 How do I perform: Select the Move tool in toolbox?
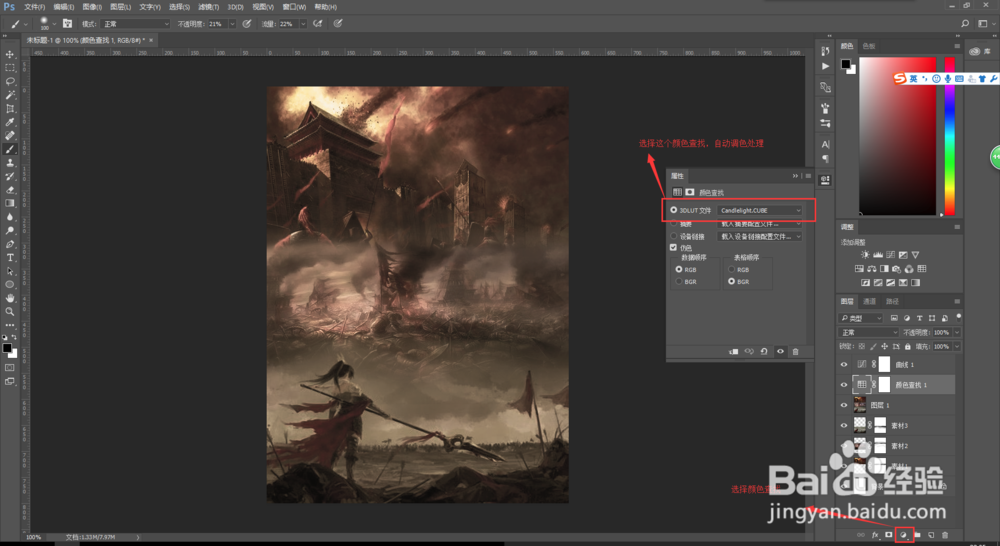10,54
